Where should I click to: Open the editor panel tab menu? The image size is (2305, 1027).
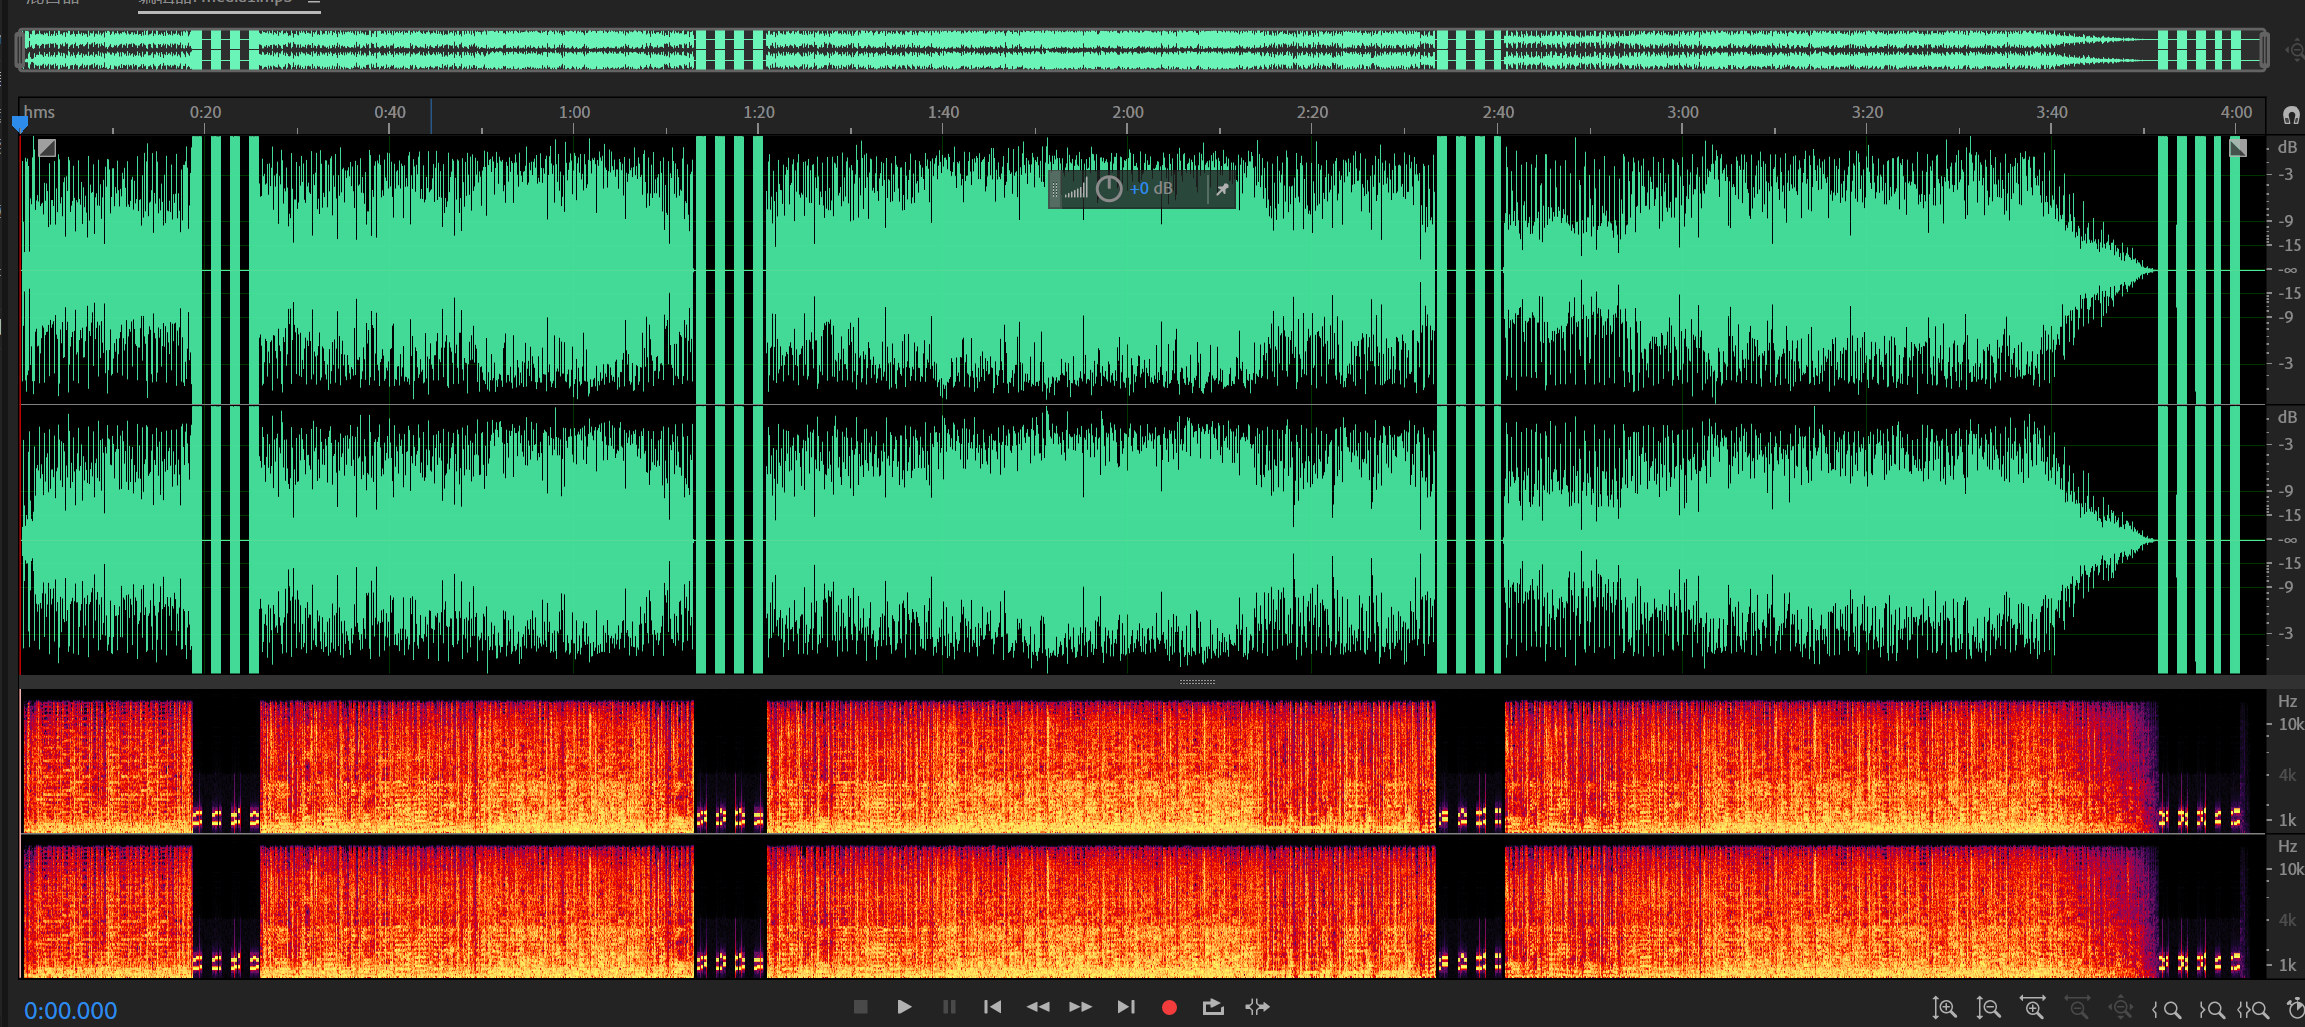pos(314,3)
